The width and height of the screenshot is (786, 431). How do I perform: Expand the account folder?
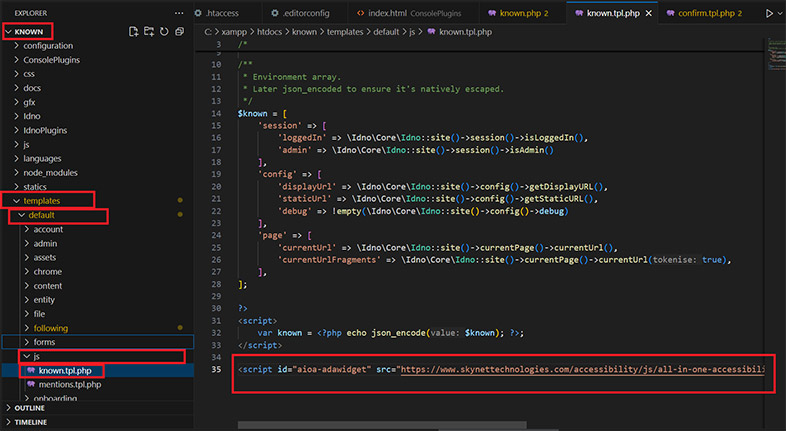(x=48, y=229)
